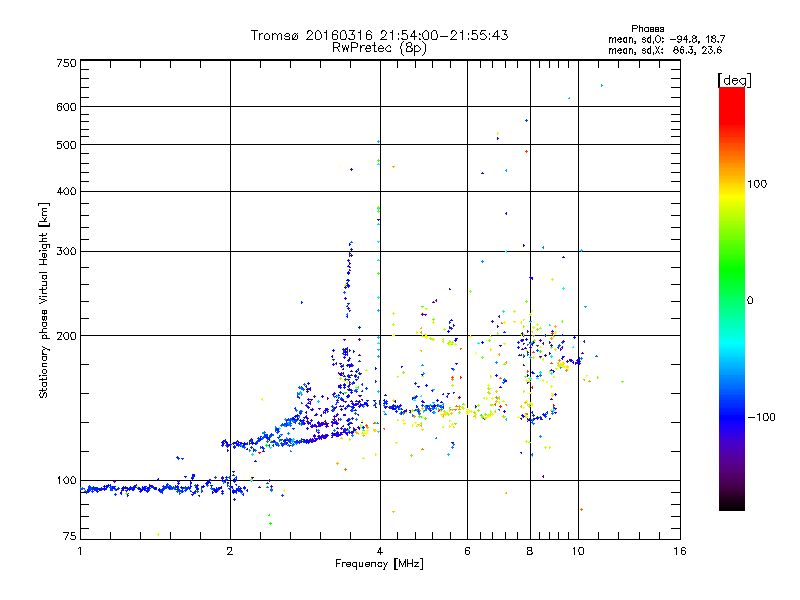This screenshot has width=800, height=600.
Task: Click the colorbar label '100'
Action: 757,184
